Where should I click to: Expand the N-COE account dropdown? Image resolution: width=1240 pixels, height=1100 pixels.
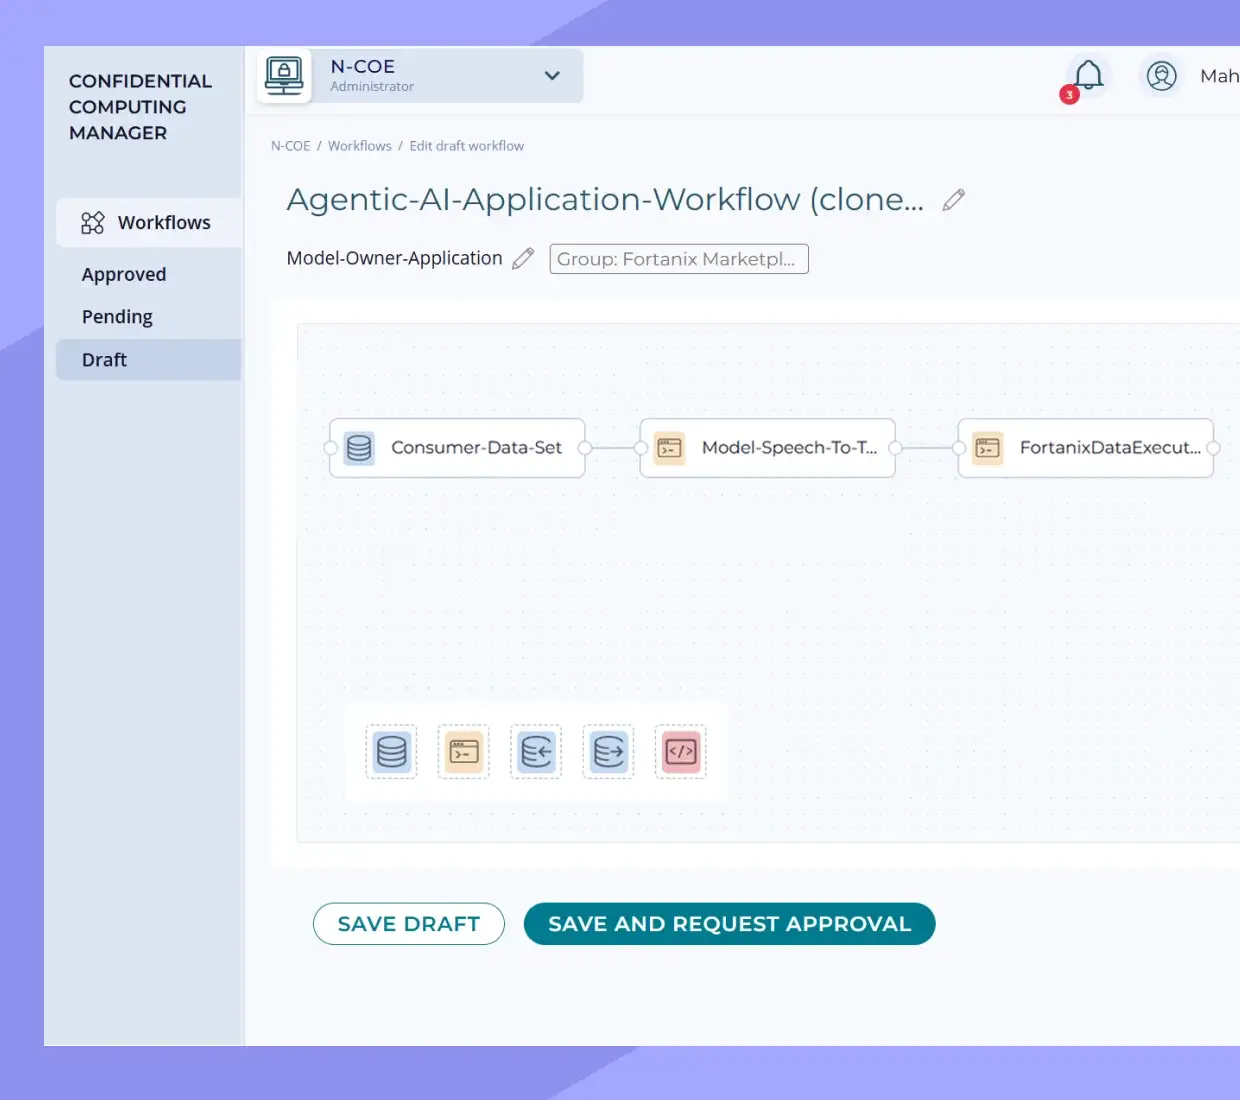point(552,76)
